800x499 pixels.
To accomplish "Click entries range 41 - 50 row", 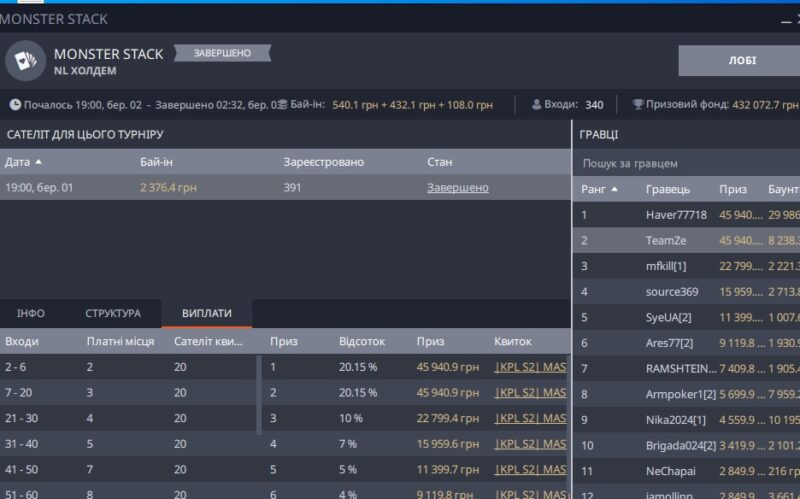I will point(128,469).
